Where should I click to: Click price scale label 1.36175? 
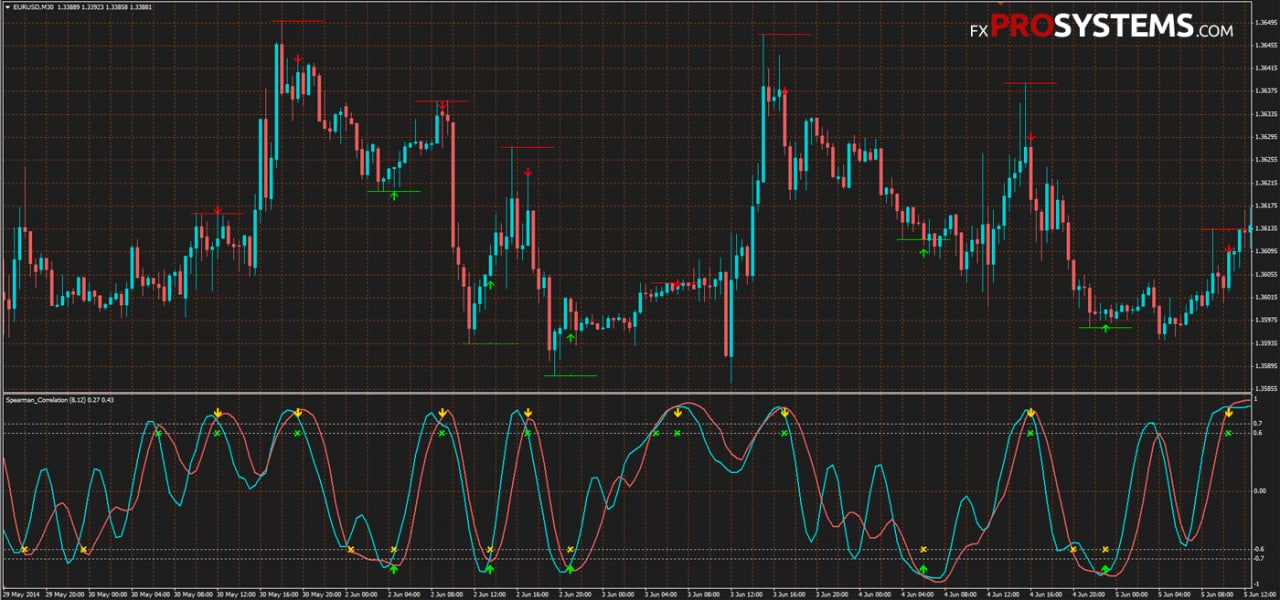[1265, 206]
